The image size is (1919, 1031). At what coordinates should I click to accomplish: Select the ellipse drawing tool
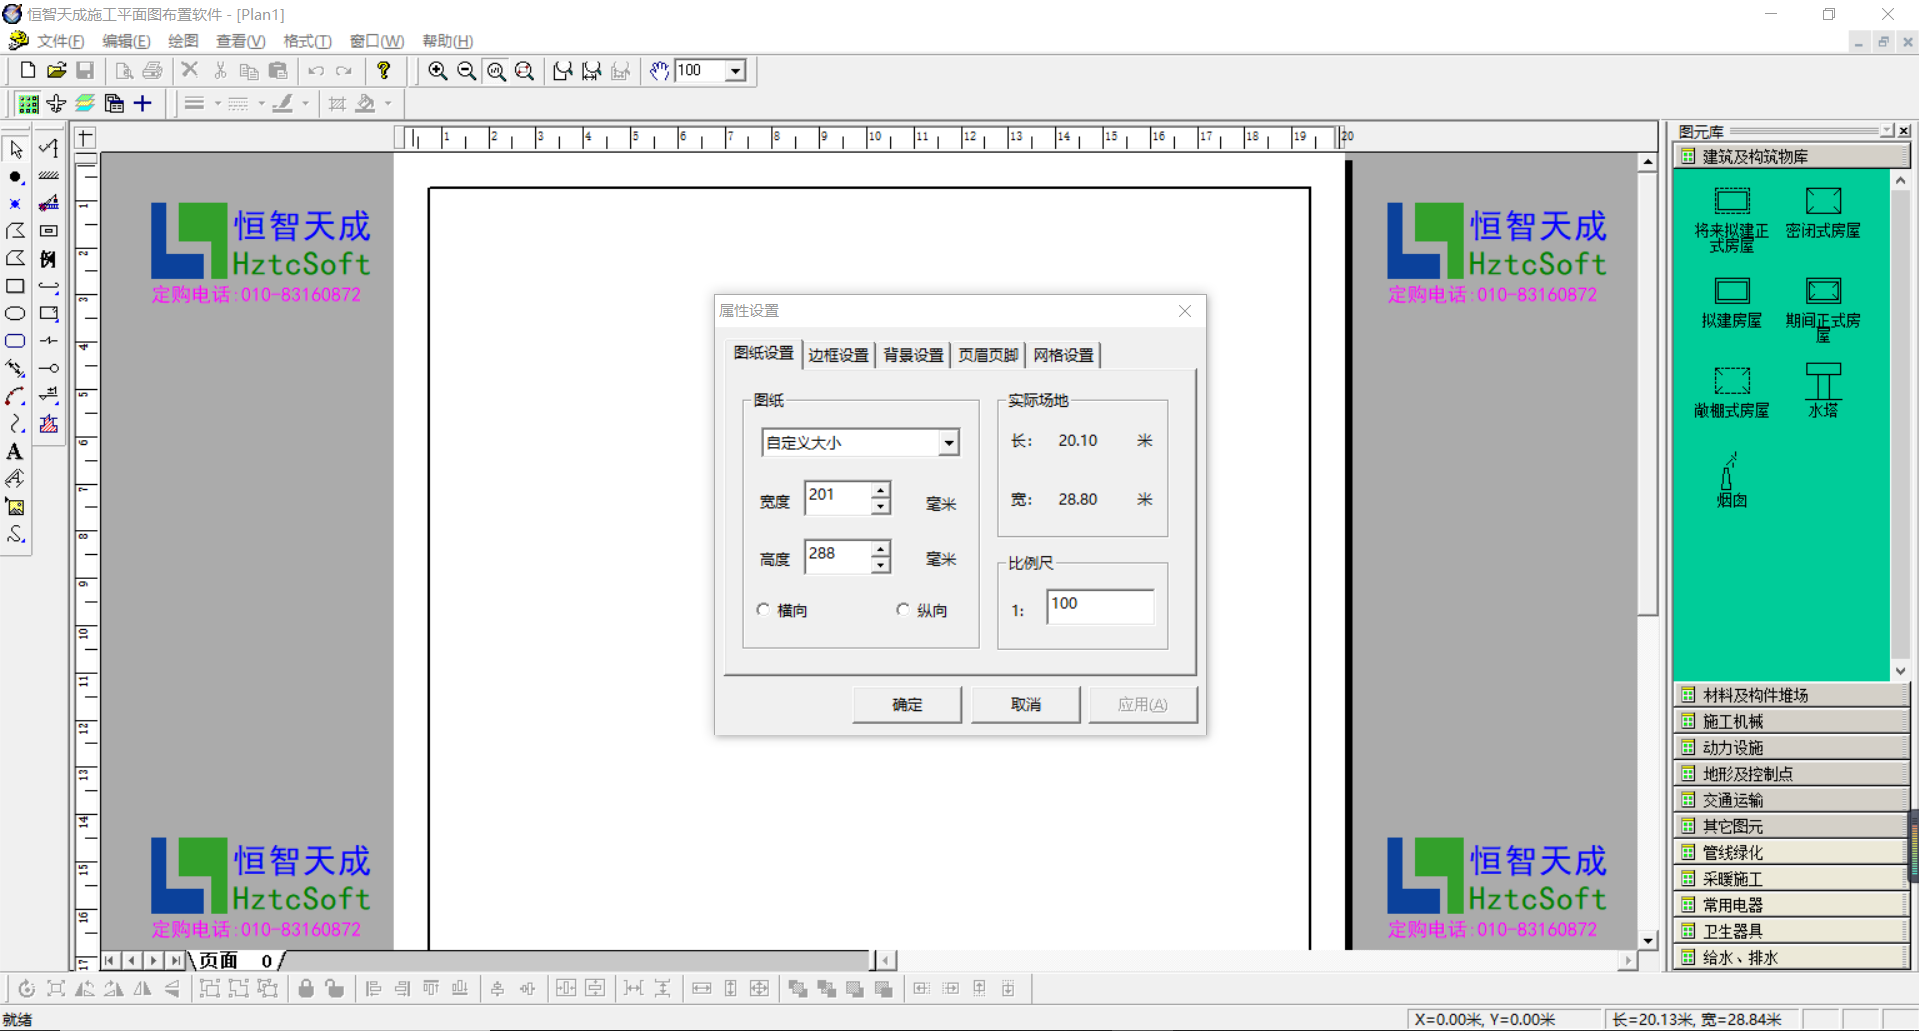click(15, 314)
